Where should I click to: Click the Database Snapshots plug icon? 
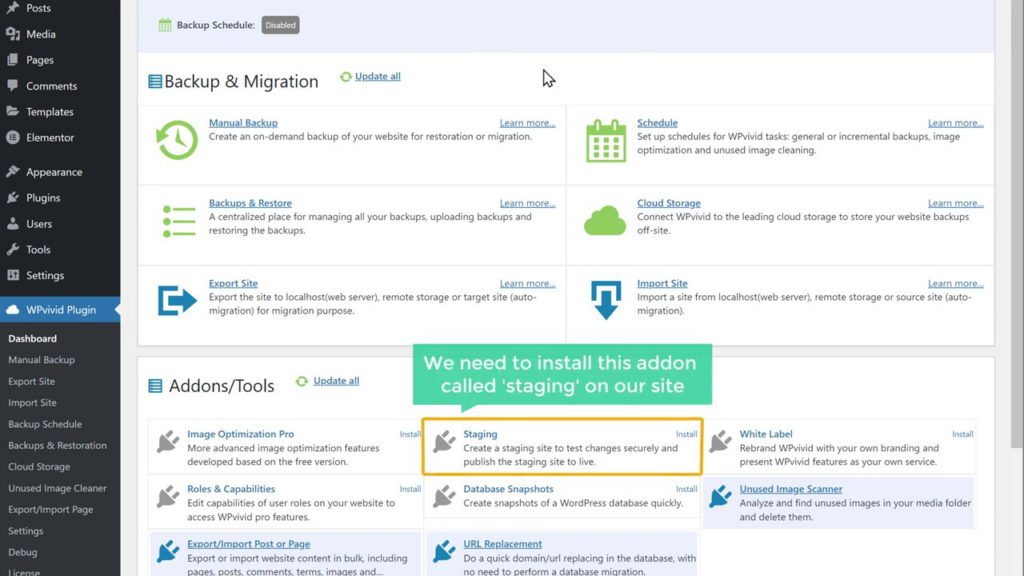click(x=444, y=496)
